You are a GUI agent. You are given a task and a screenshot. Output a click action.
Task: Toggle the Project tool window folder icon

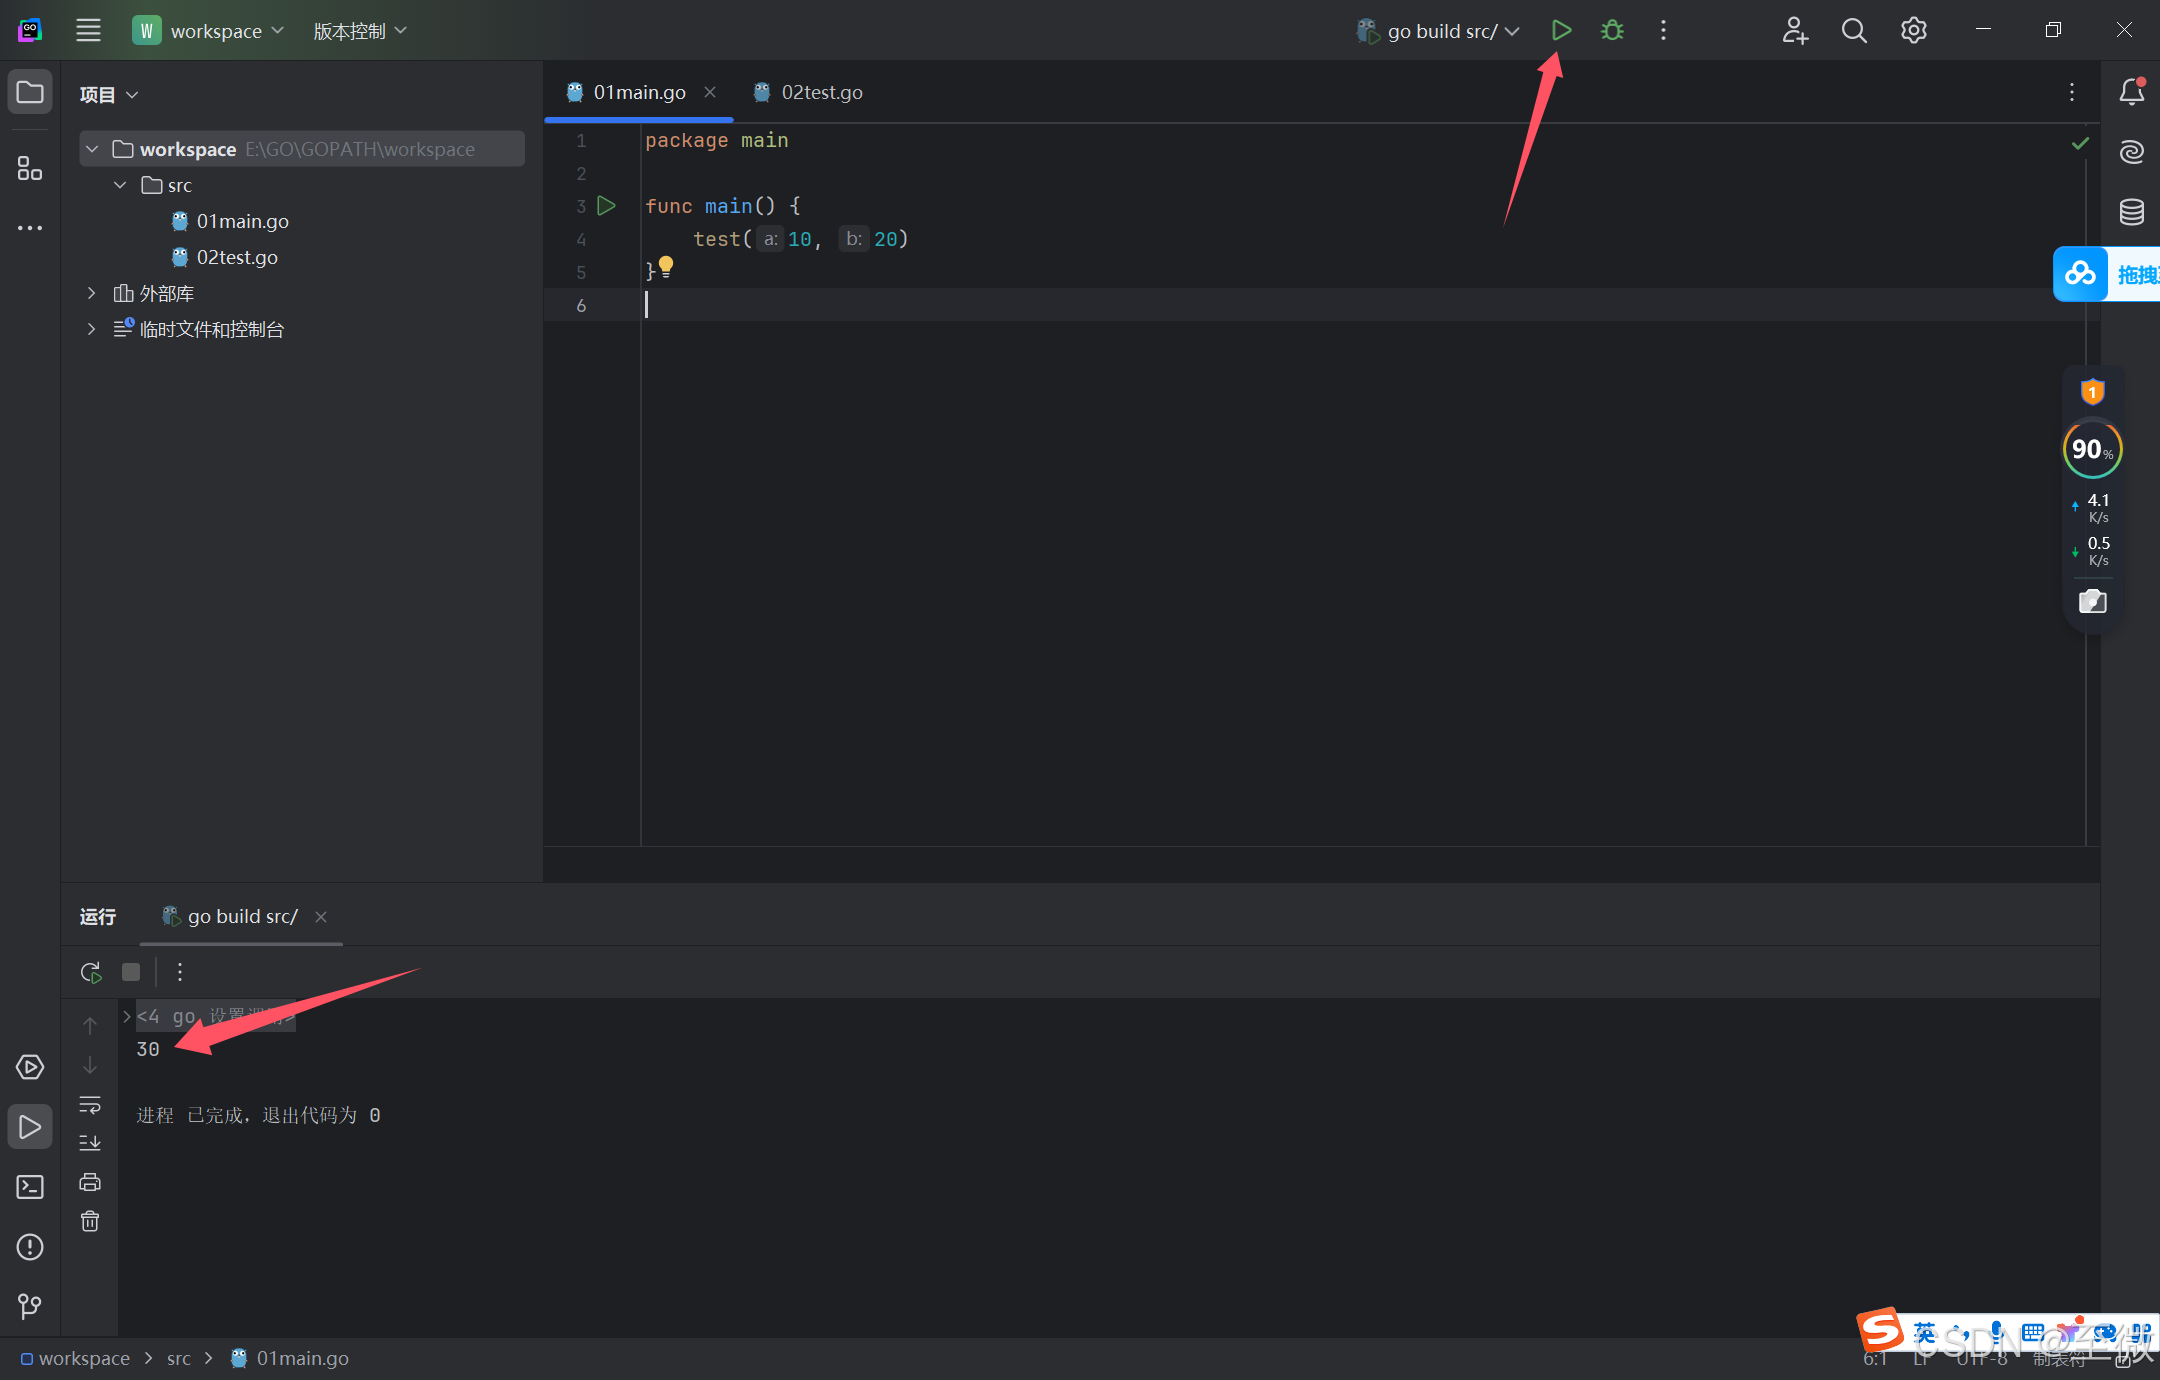30,92
